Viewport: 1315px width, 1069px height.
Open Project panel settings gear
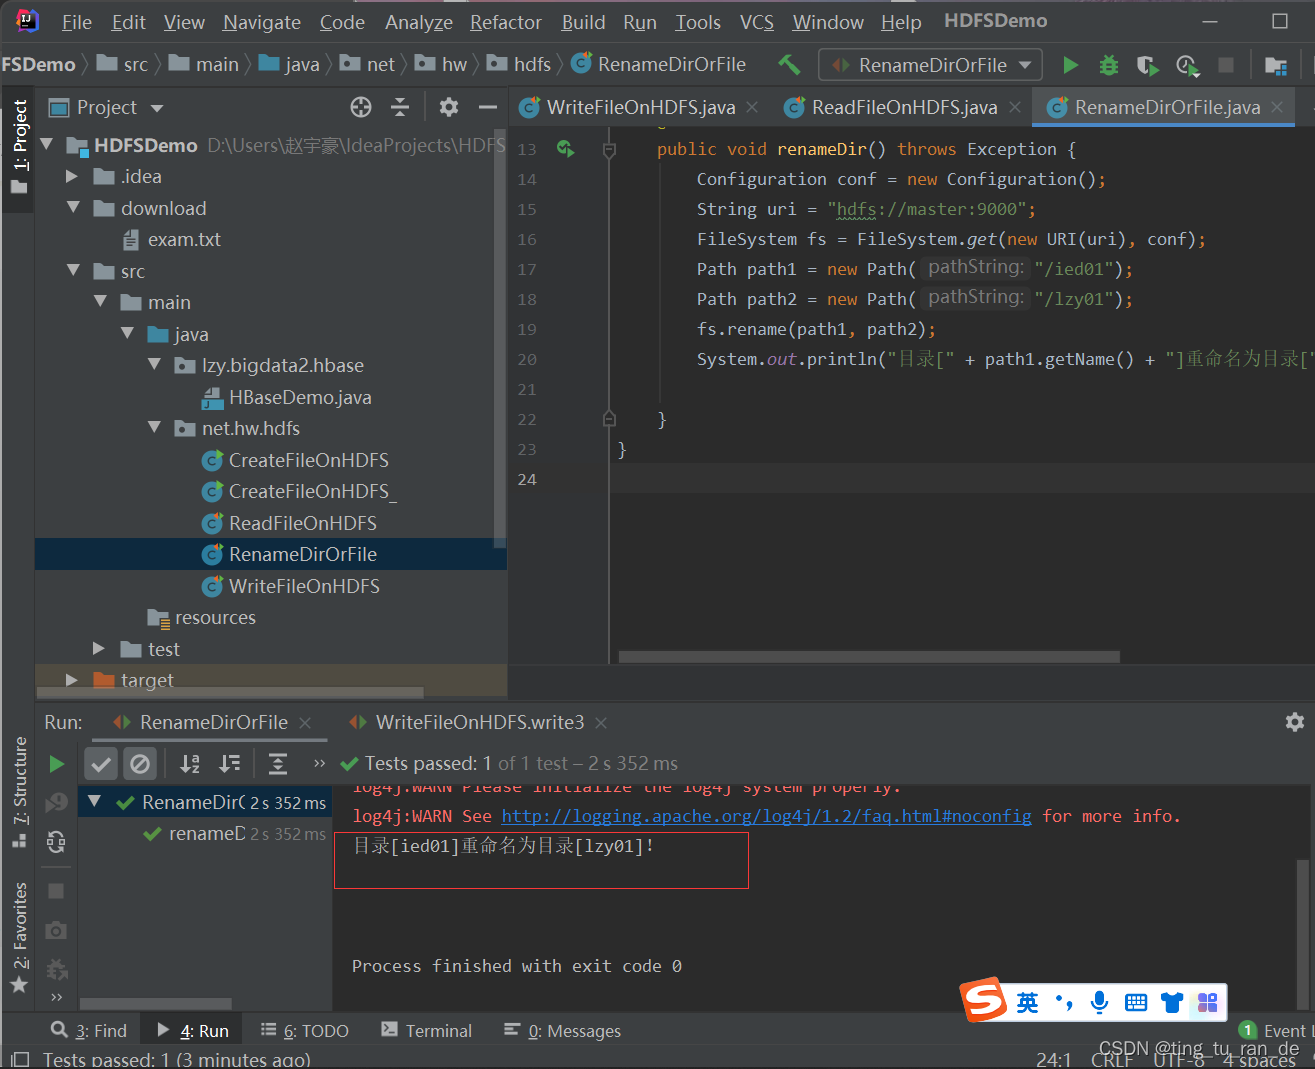click(449, 107)
